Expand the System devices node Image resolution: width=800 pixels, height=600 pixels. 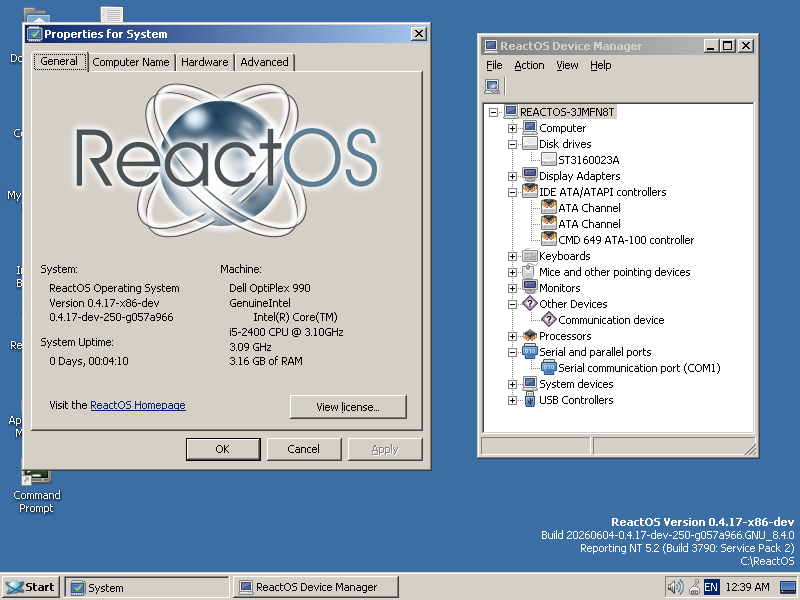[512, 384]
